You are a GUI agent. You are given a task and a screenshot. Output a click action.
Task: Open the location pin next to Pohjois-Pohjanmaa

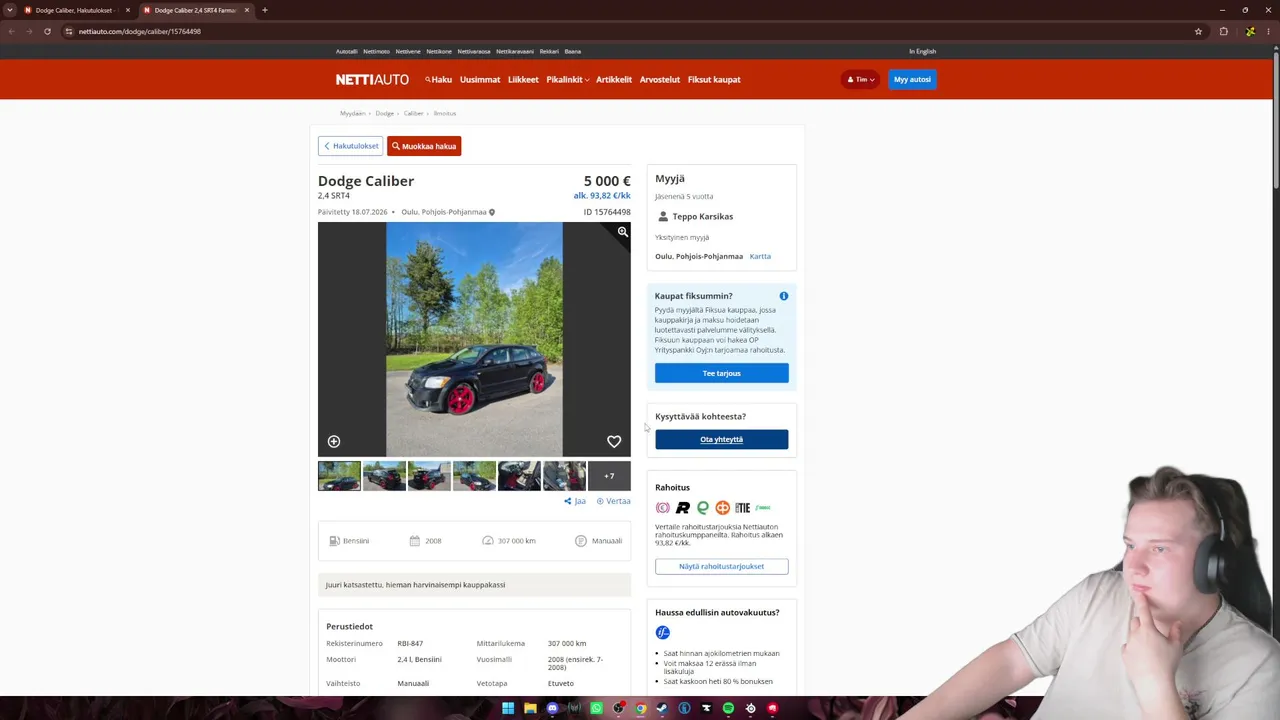[x=491, y=212]
